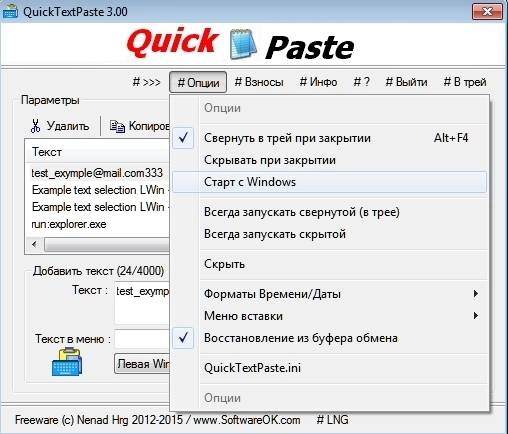Enable Всегда запускать скрытой option

(329, 234)
